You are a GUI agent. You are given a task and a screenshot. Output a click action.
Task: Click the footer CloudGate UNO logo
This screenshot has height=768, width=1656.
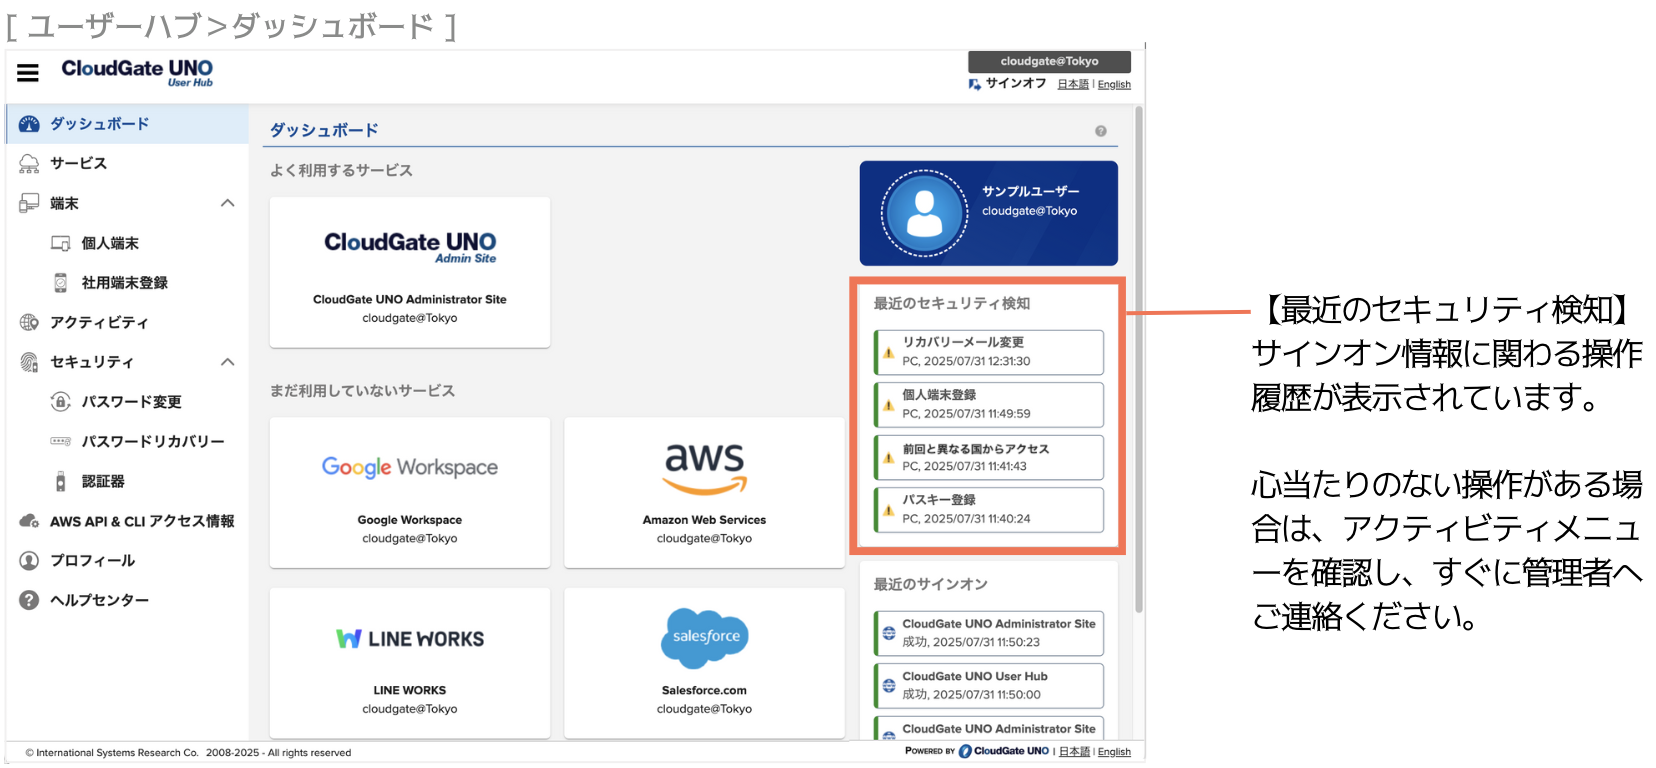pos(1004,751)
